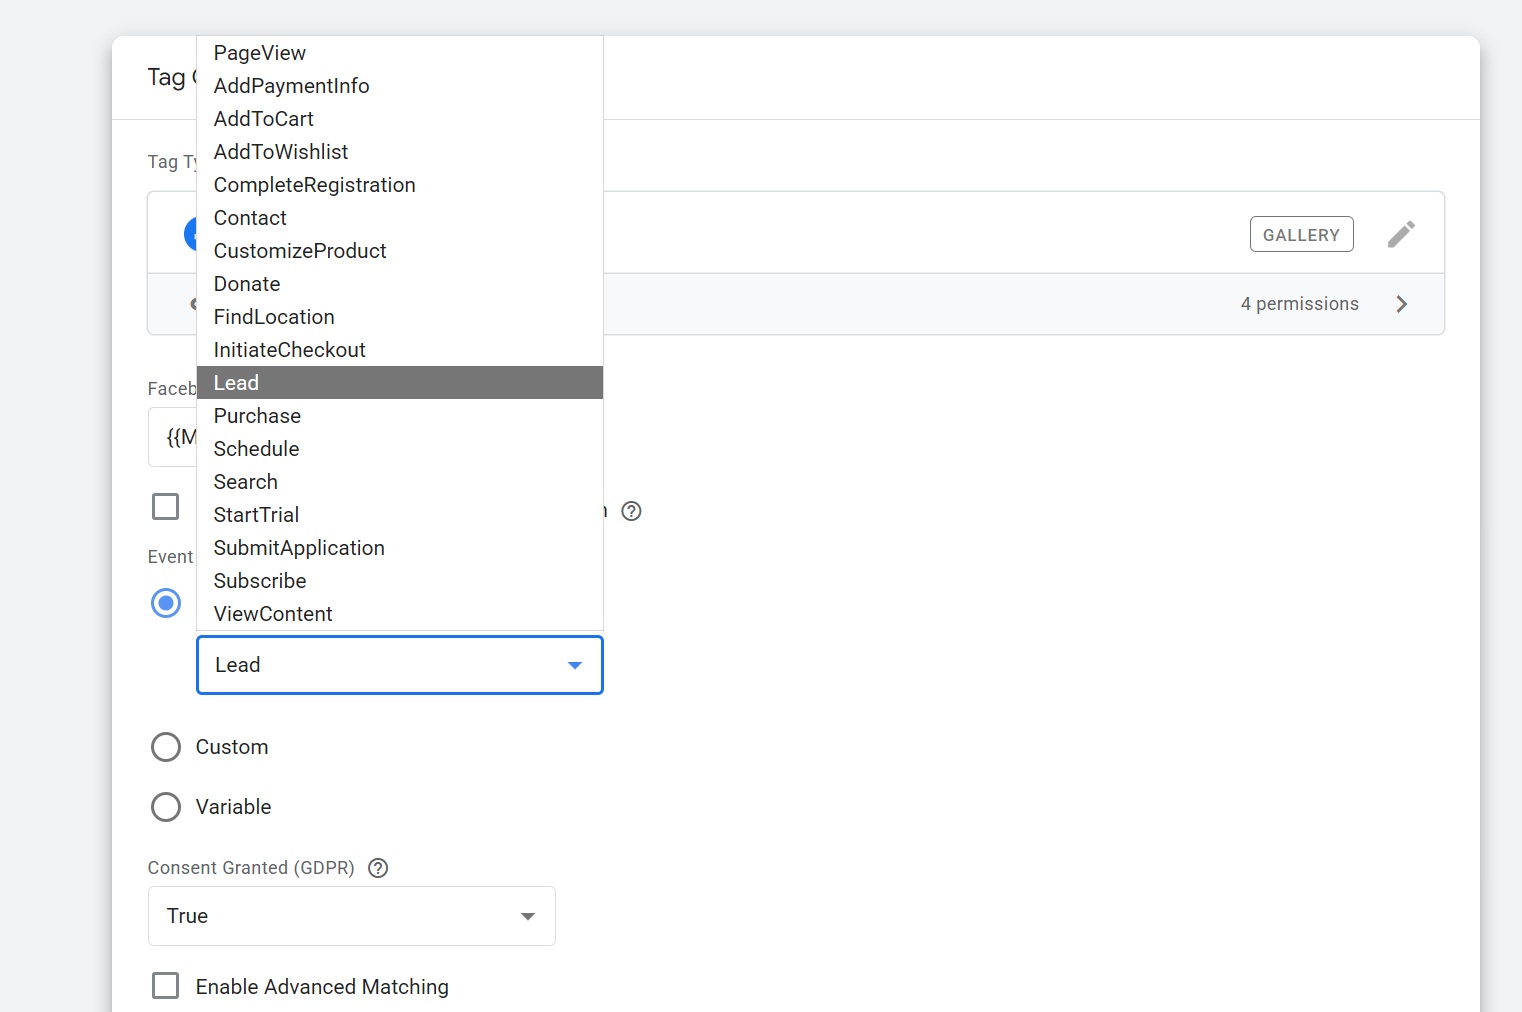
Task: Select the Variable radio button
Action: 166,807
